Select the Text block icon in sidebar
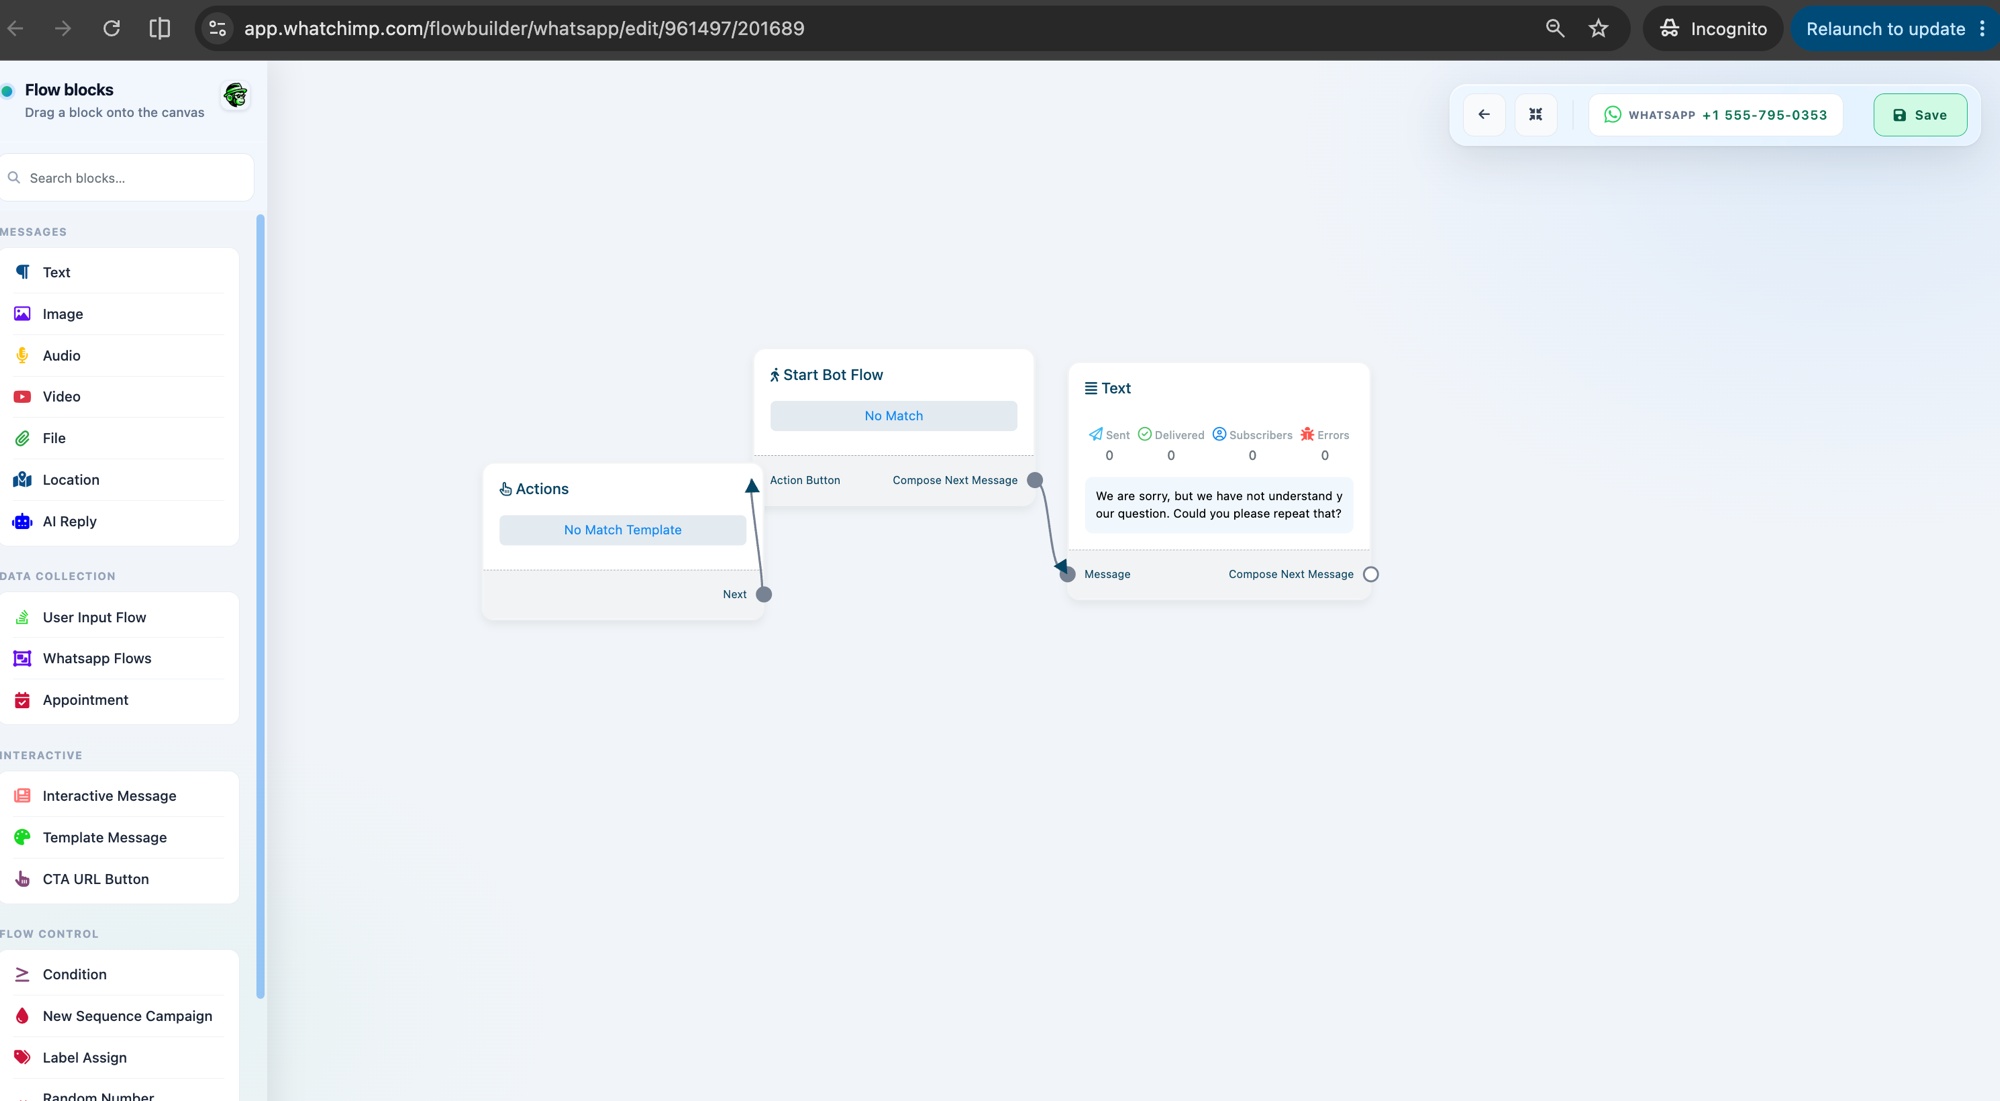 coord(22,272)
